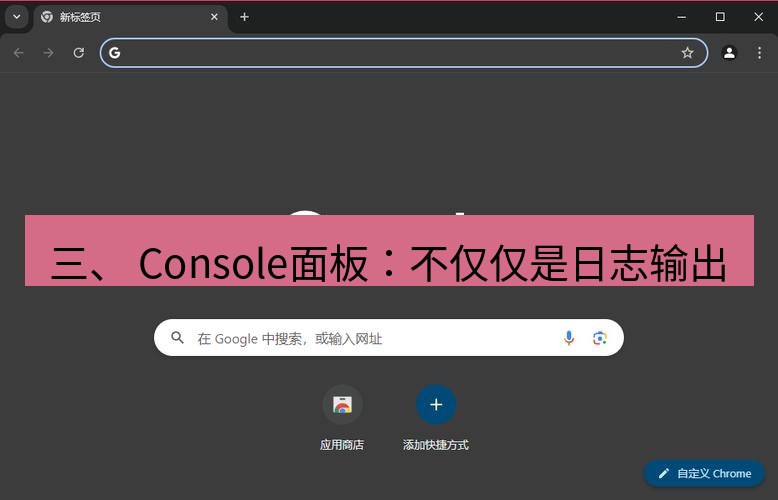Viewport: 778px width, 500px height.
Task: Click the 添加快捷方式 plus button
Action: tap(436, 405)
